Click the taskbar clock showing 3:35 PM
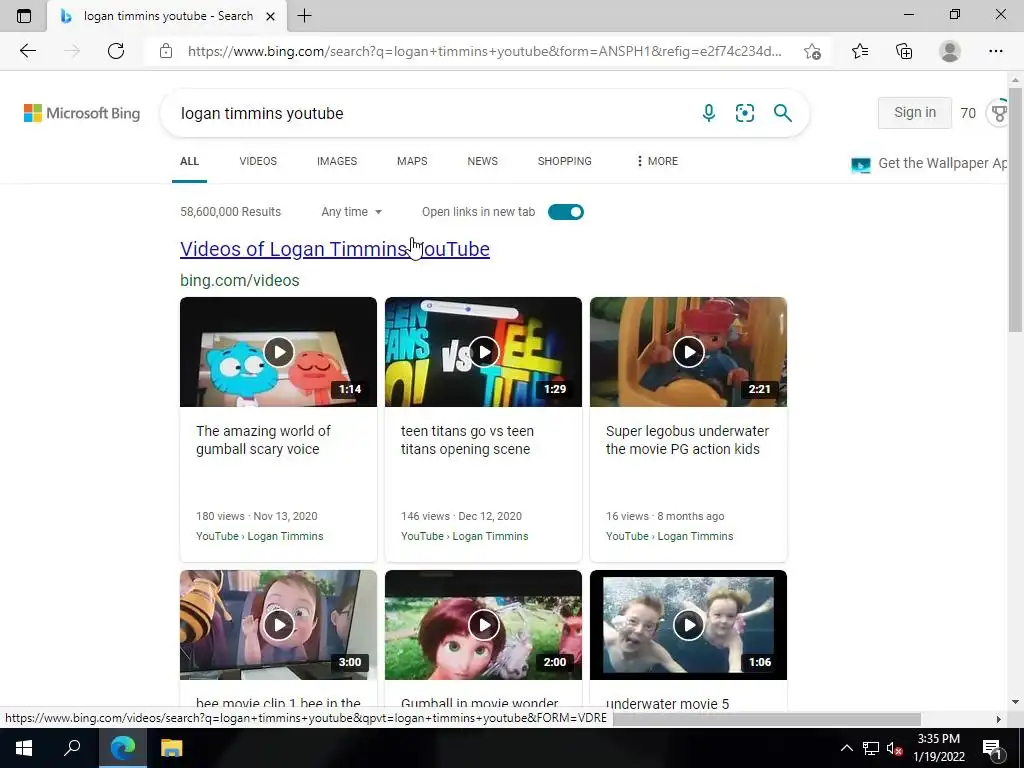Screen dimensions: 1024x768 tap(938, 748)
